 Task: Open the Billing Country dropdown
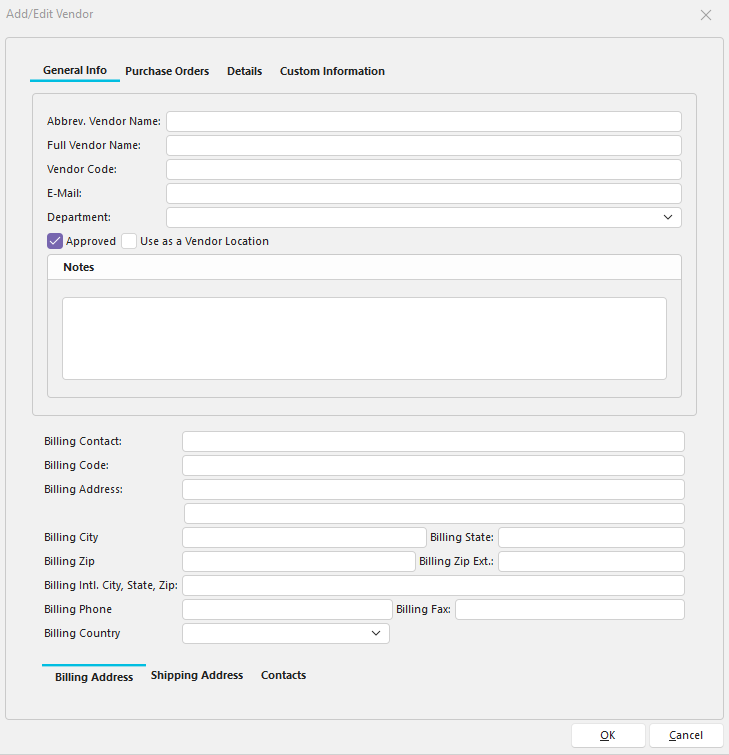pyautogui.click(x=376, y=633)
